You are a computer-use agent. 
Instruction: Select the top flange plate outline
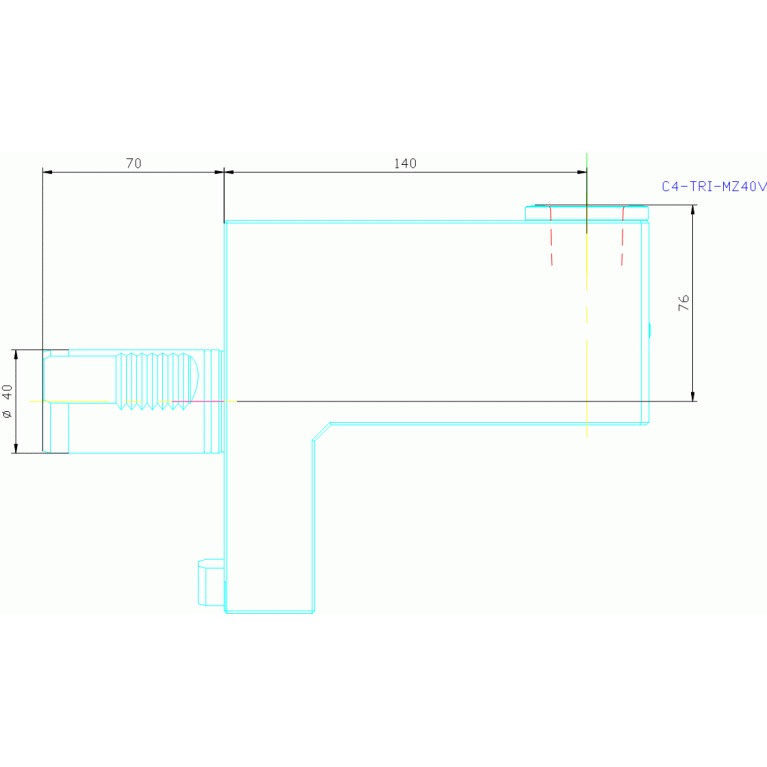coord(587,212)
